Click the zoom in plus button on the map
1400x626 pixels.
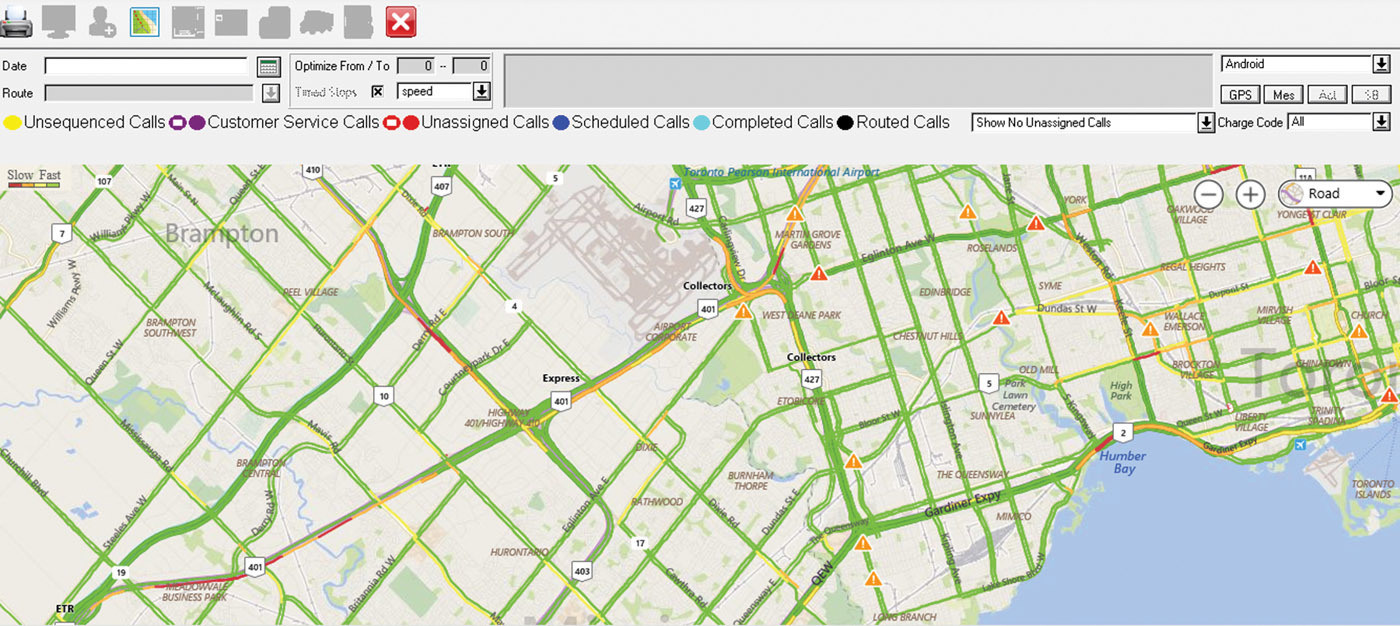[1250, 193]
